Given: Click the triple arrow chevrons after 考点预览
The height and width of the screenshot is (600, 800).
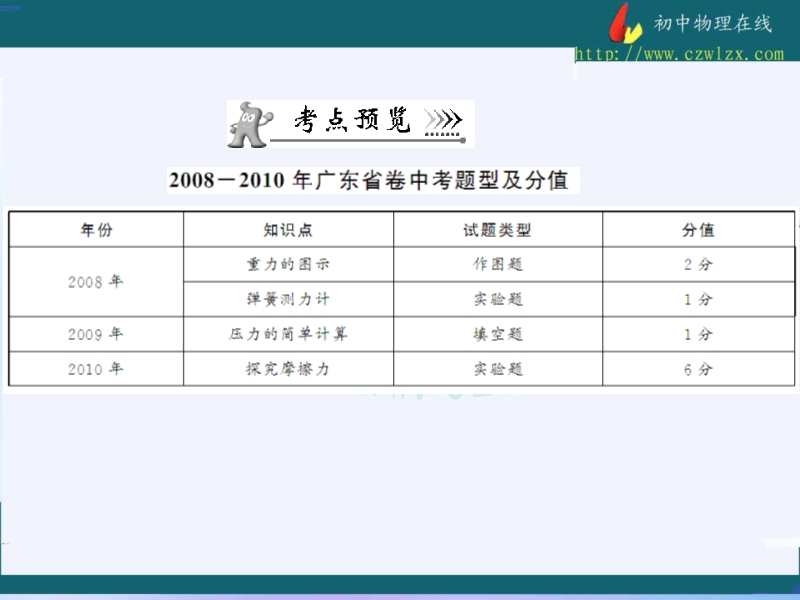Looking at the screenshot, I should click(x=443, y=122).
